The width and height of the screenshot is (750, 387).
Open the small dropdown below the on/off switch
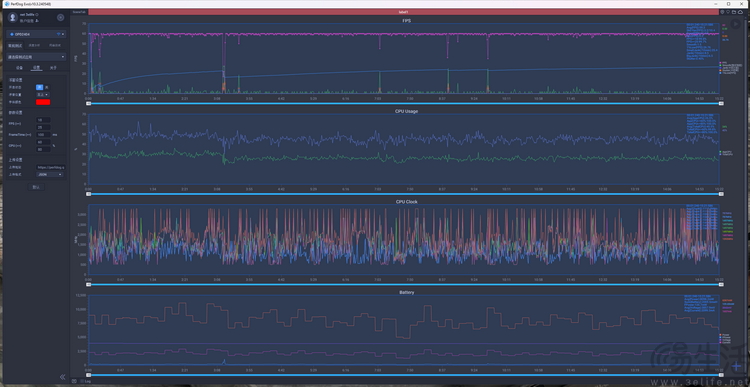43,95
